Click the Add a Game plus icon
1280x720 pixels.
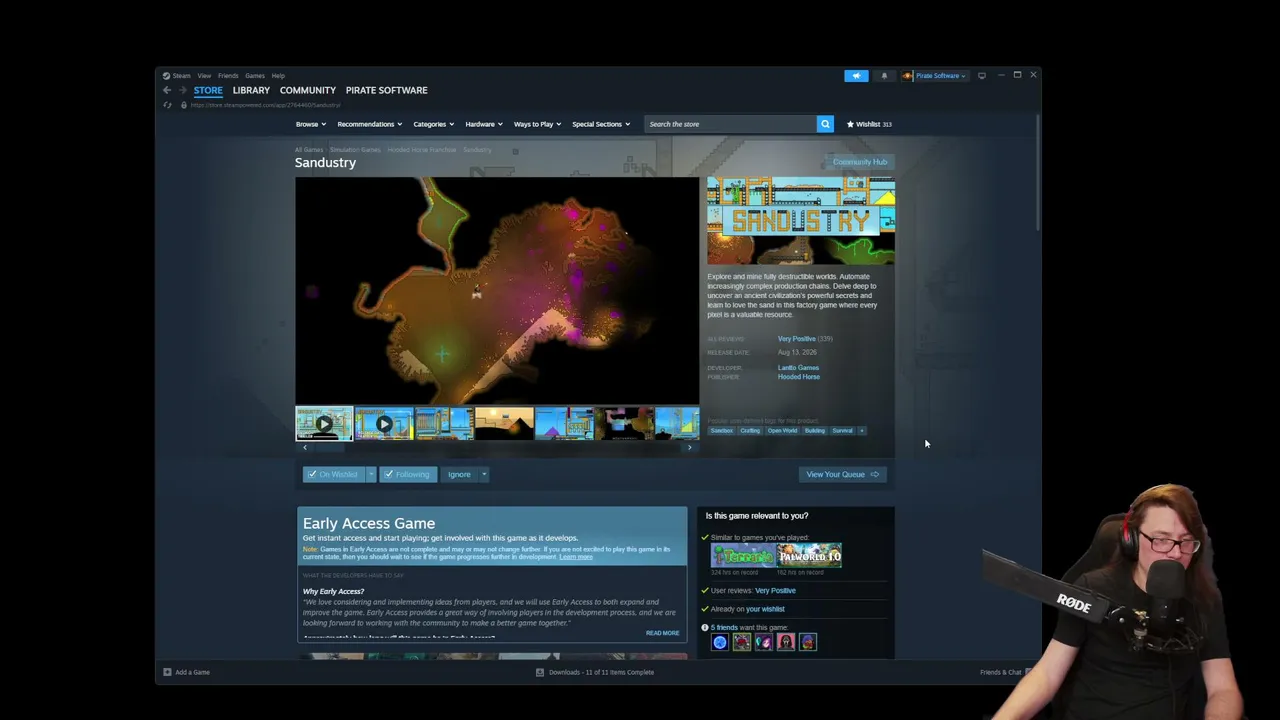tap(167, 672)
